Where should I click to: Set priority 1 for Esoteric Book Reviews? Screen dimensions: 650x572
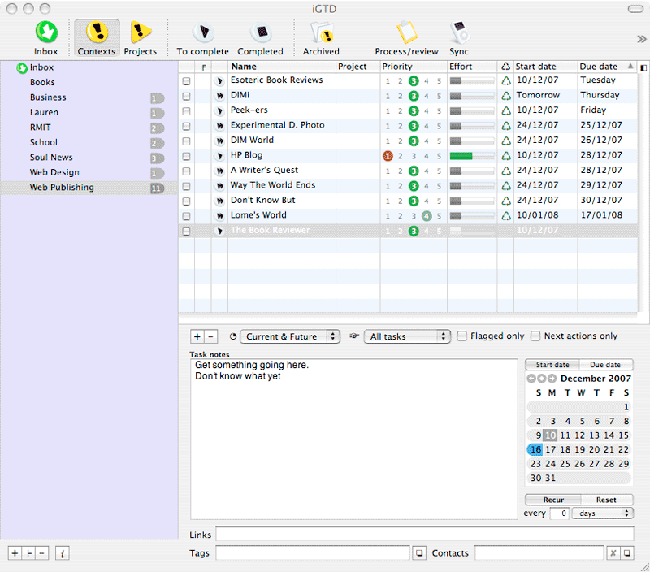click(388, 81)
